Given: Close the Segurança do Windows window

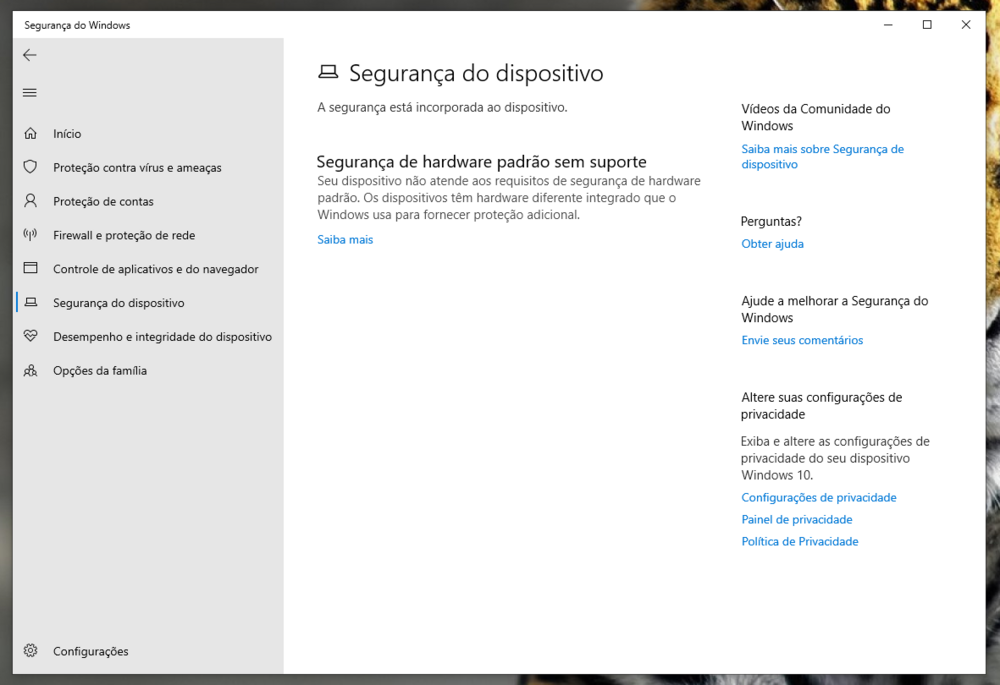Looking at the screenshot, I should coord(966,25).
